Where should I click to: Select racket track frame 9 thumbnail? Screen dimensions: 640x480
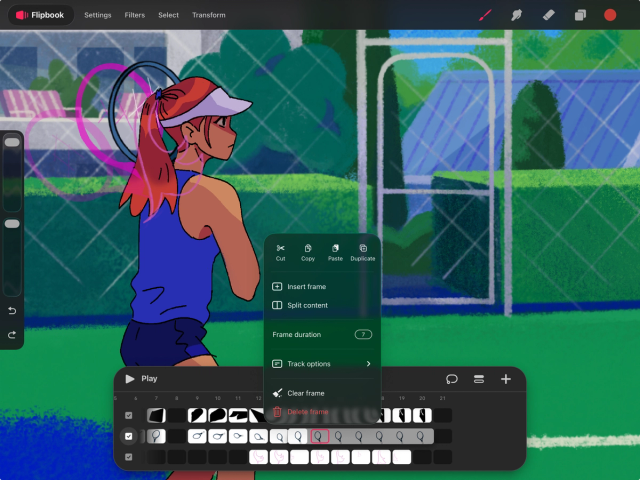197,436
